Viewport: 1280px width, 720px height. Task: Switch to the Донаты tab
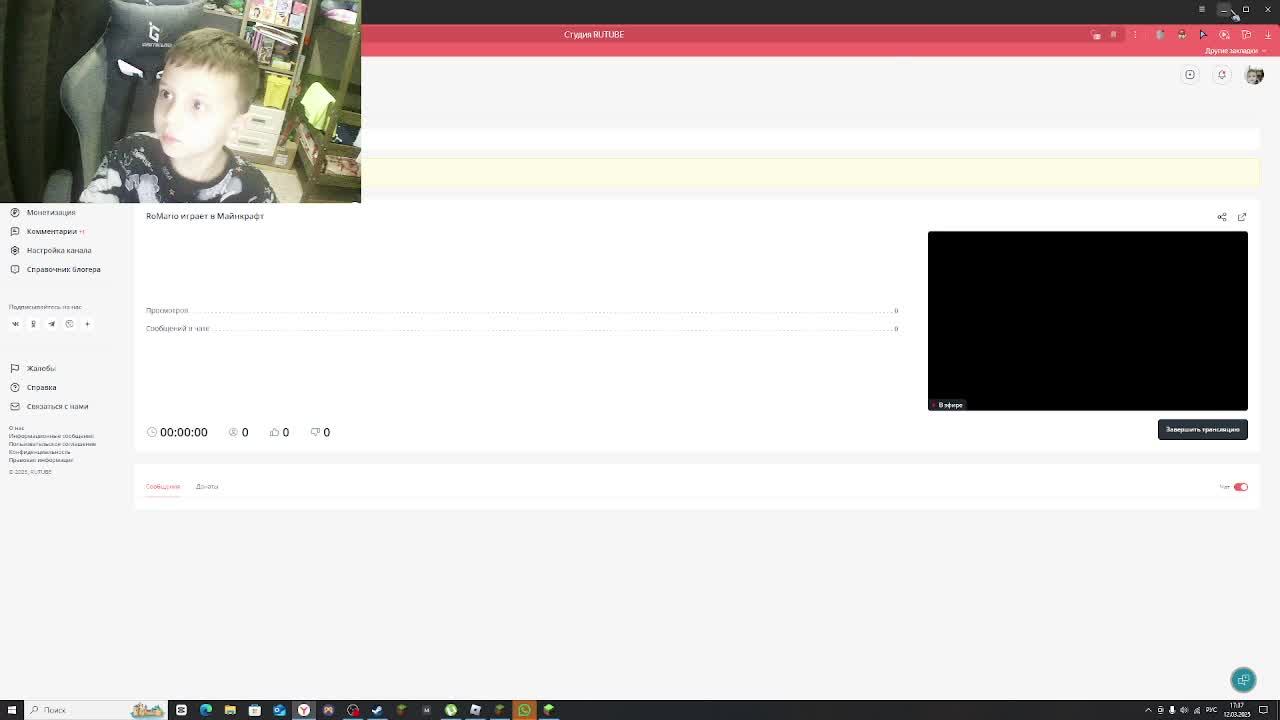click(207, 486)
